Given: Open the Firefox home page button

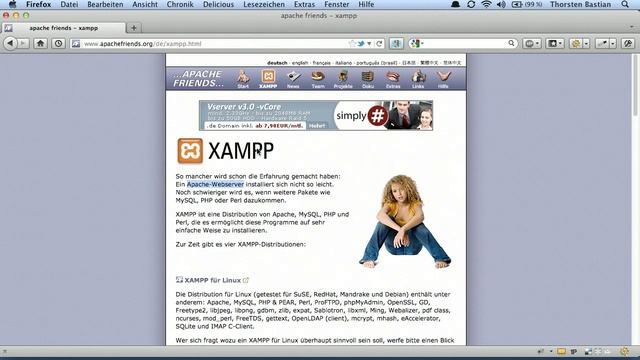Looking at the screenshot, I should click(40, 43).
